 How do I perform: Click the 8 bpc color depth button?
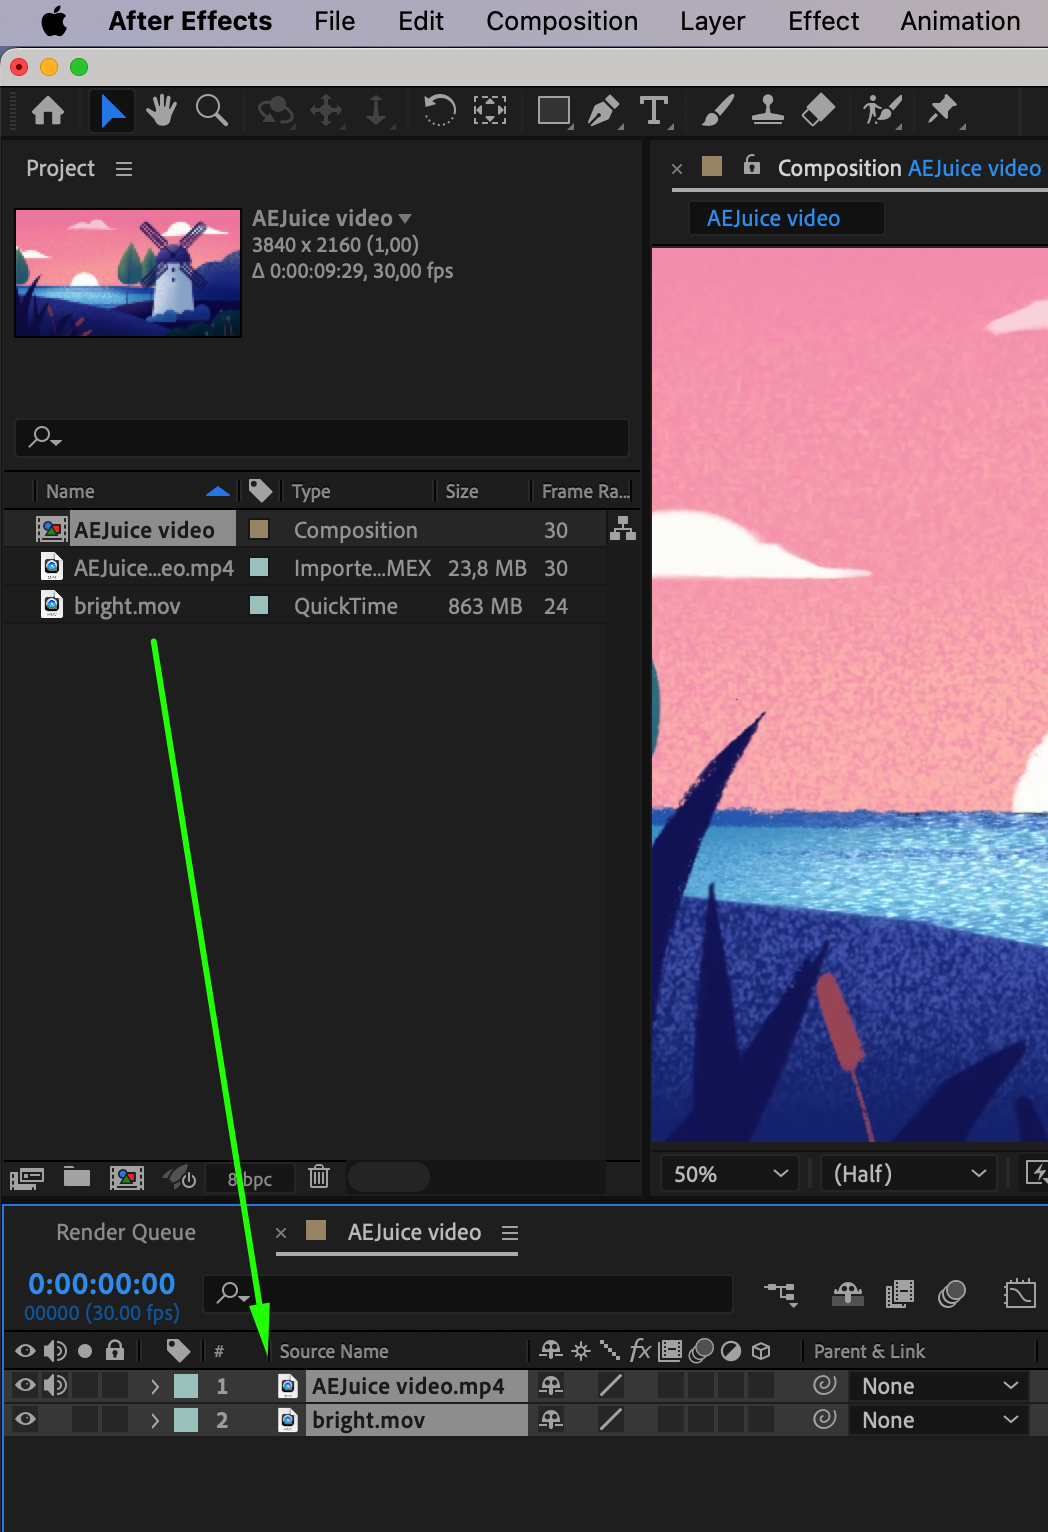click(250, 1178)
